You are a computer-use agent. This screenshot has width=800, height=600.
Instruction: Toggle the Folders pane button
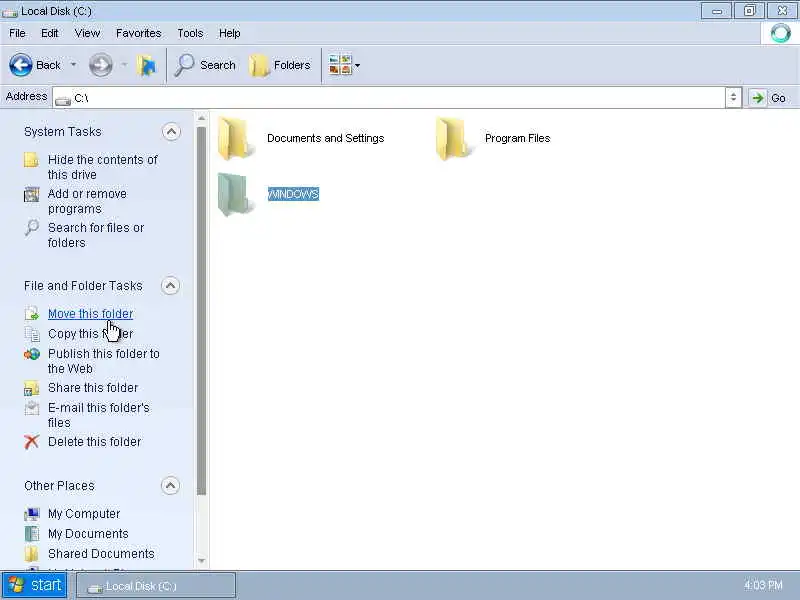(280, 65)
